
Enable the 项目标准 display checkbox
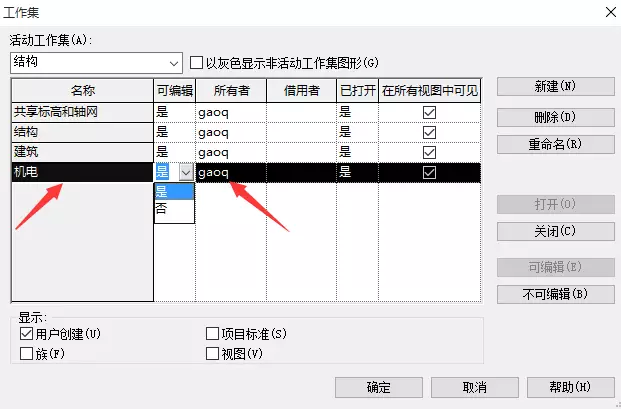[x=212, y=333]
